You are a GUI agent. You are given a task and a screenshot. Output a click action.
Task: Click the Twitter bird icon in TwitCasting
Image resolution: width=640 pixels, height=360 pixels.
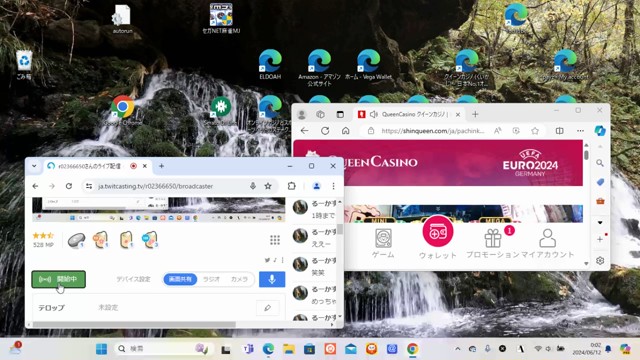click(x=267, y=260)
